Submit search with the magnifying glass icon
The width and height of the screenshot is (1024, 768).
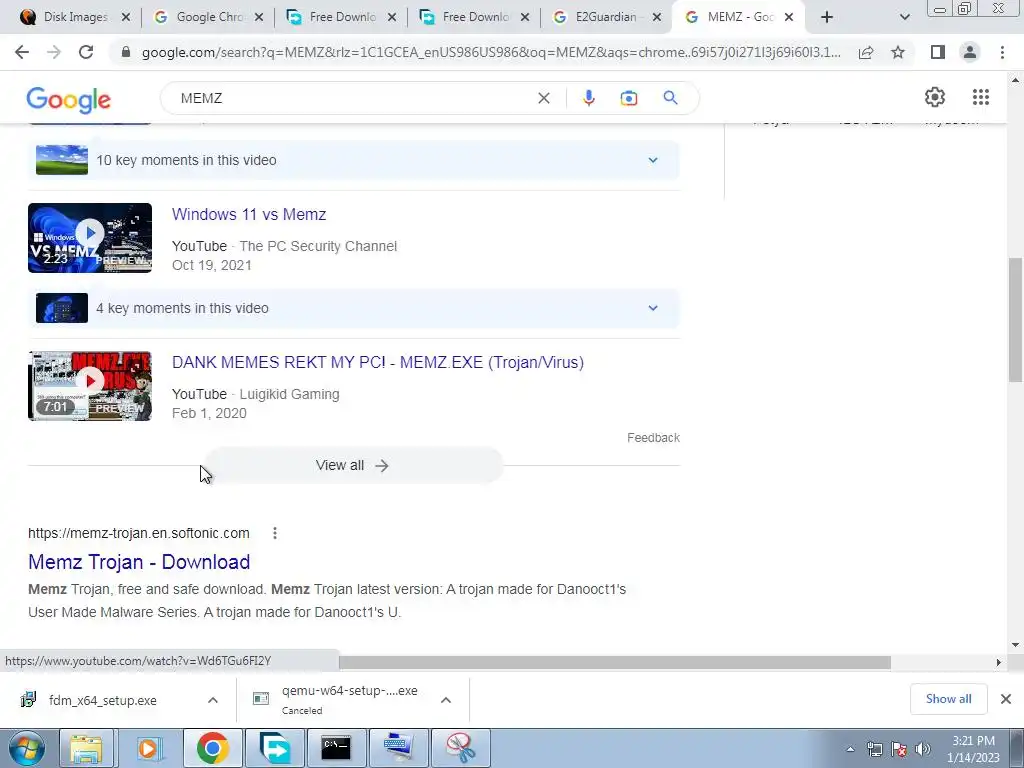coord(670,98)
